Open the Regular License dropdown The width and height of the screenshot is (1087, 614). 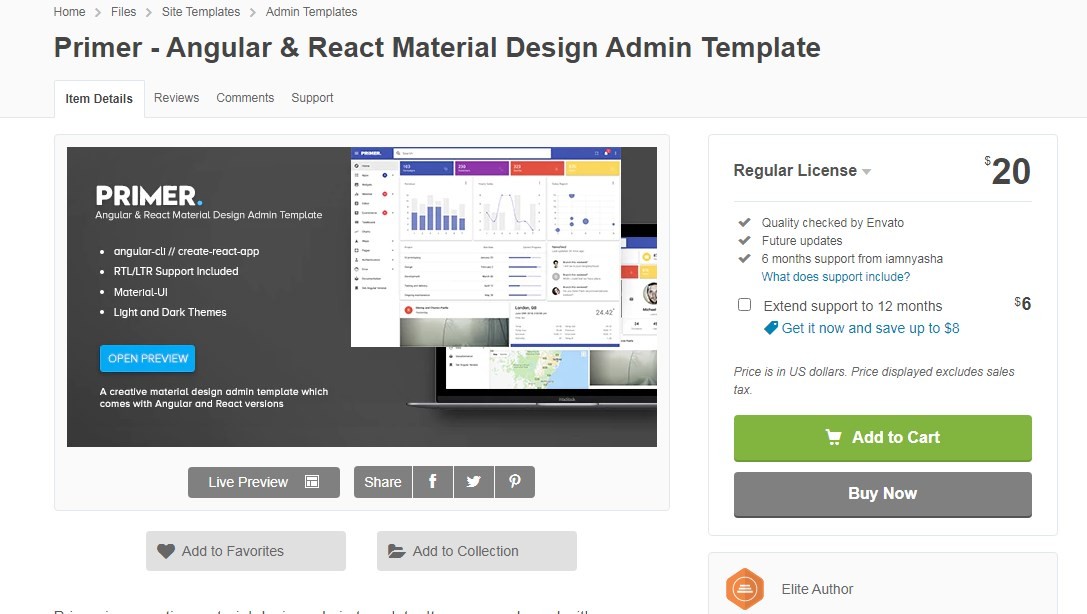coord(802,170)
